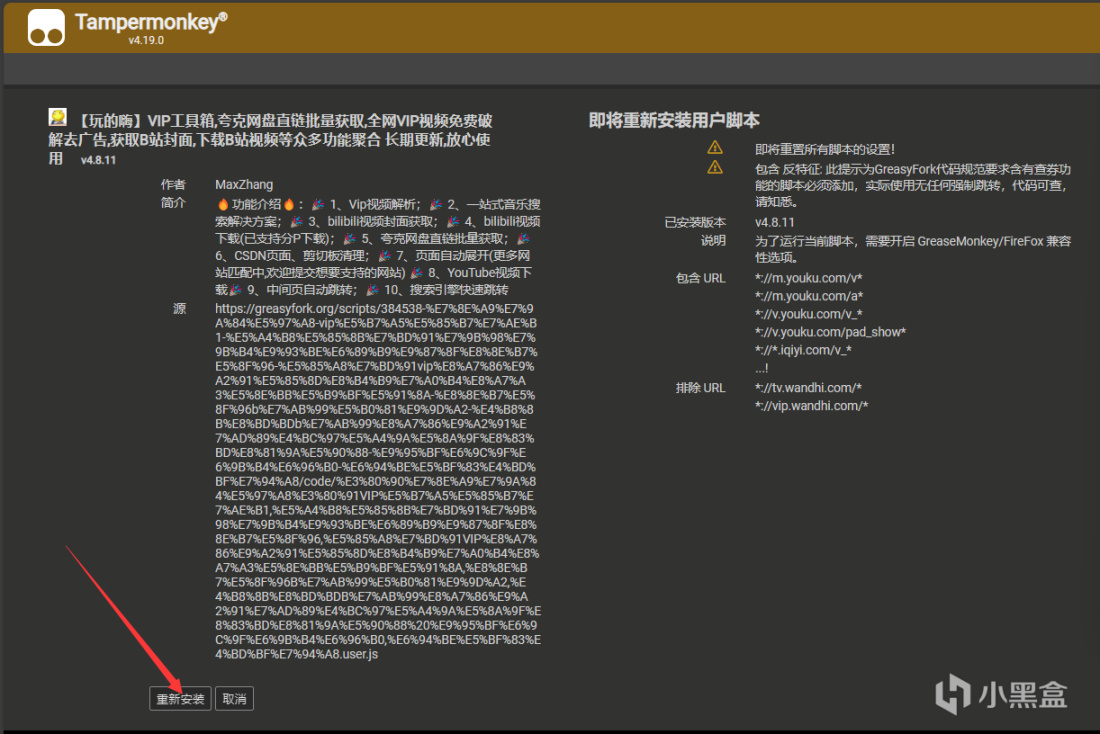Select include URL *://v.youku.com/pad_show*
1100x734 pixels.
[x=831, y=332]
